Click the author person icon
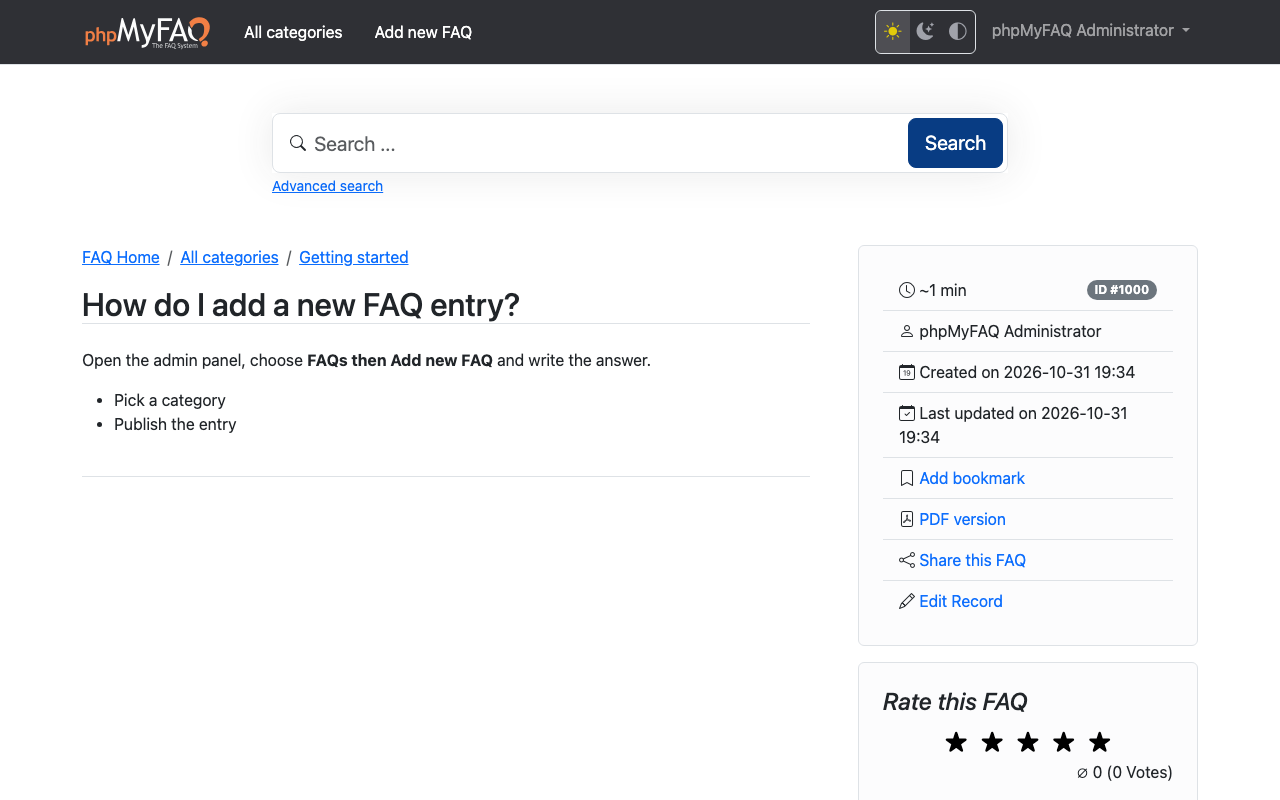Screen dimensions: 1280x800 point(907,331)
